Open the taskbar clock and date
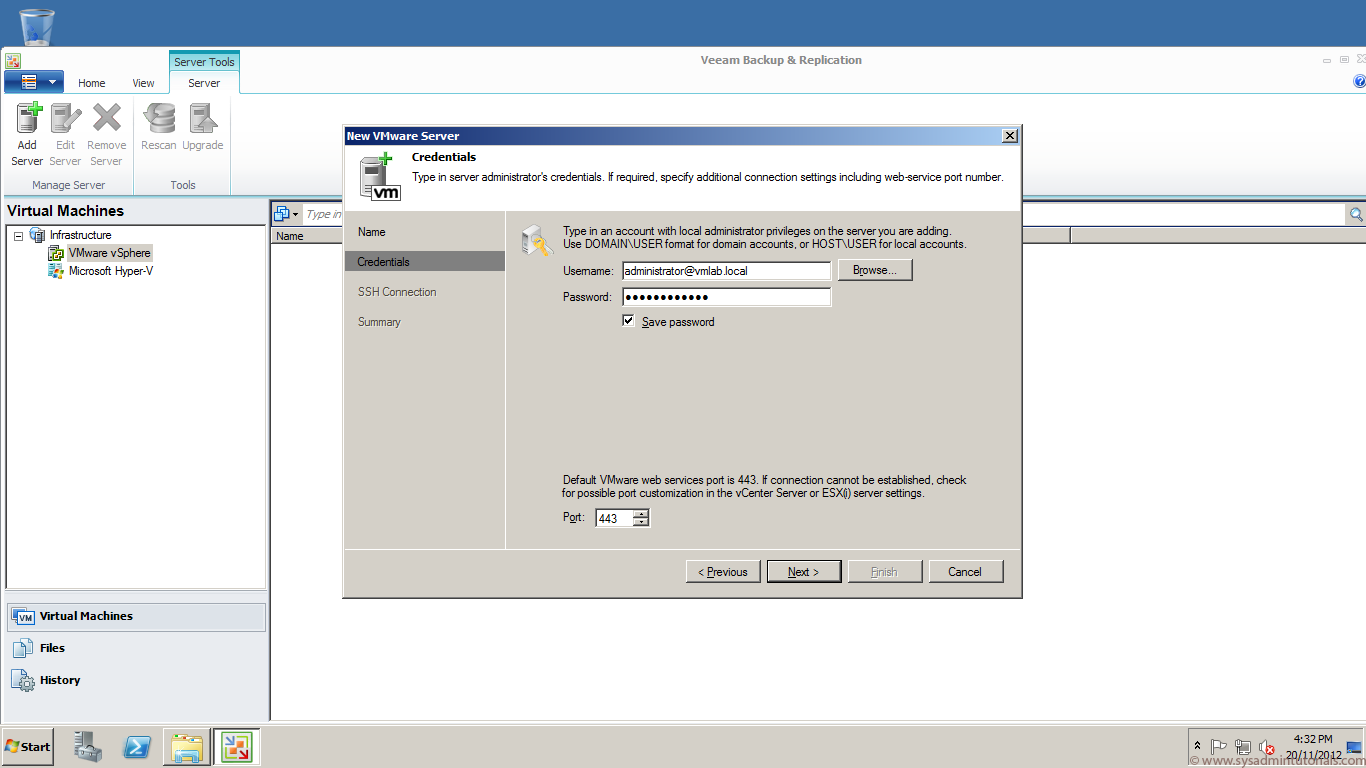Screen dimensions: 1366x768 (x=1313, y=747)
